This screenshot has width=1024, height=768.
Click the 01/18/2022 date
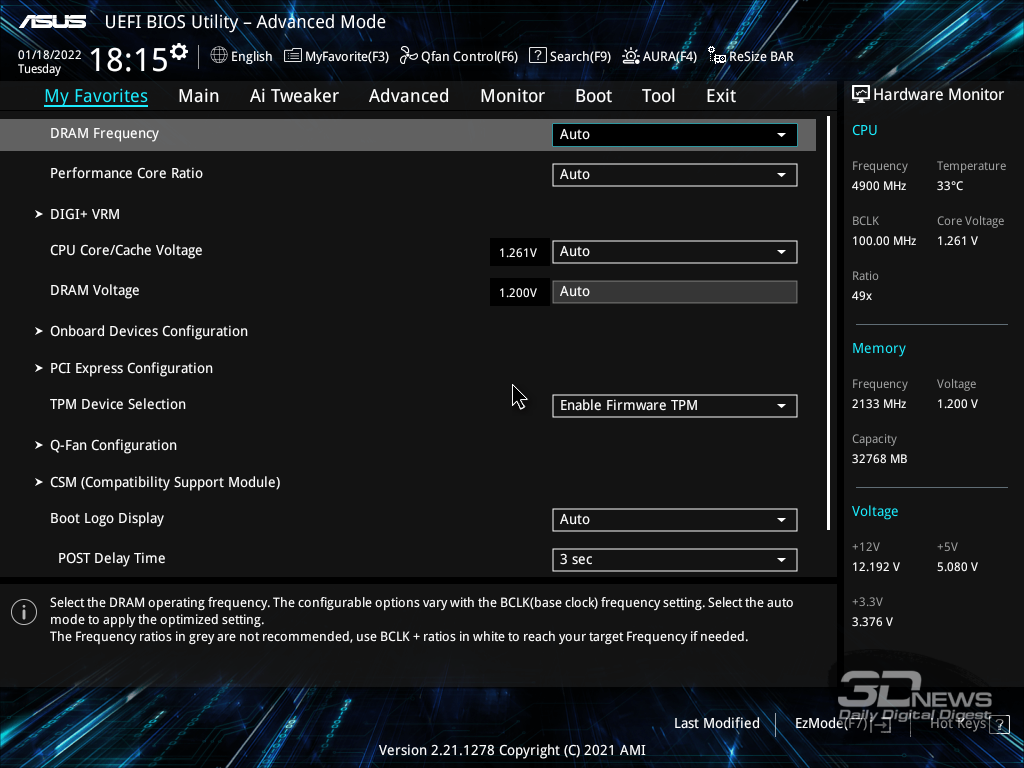click(x=50, y=55)
